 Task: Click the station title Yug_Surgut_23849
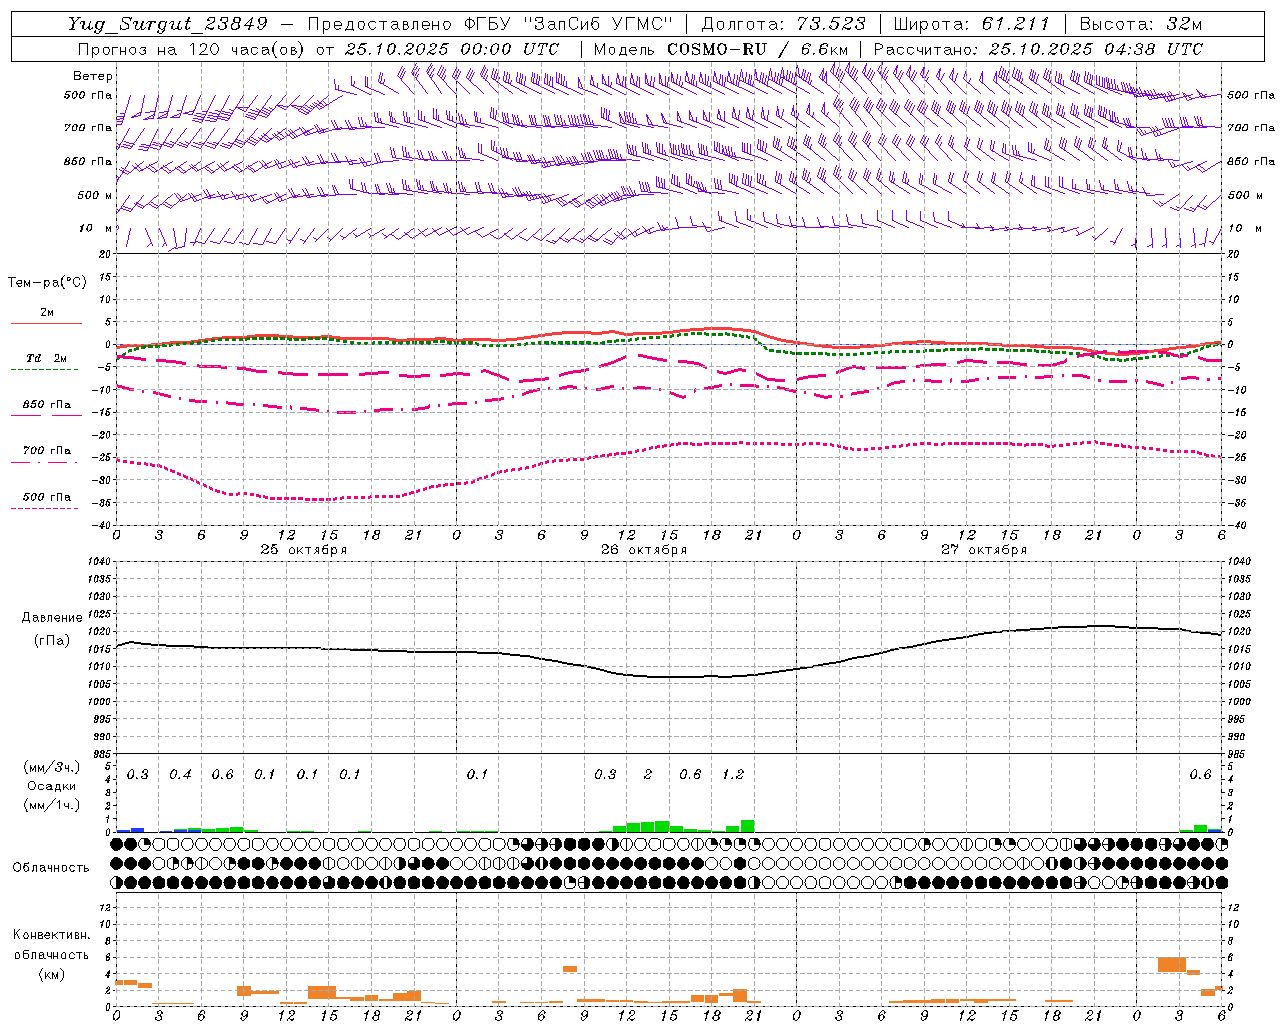tap(168, 24)
